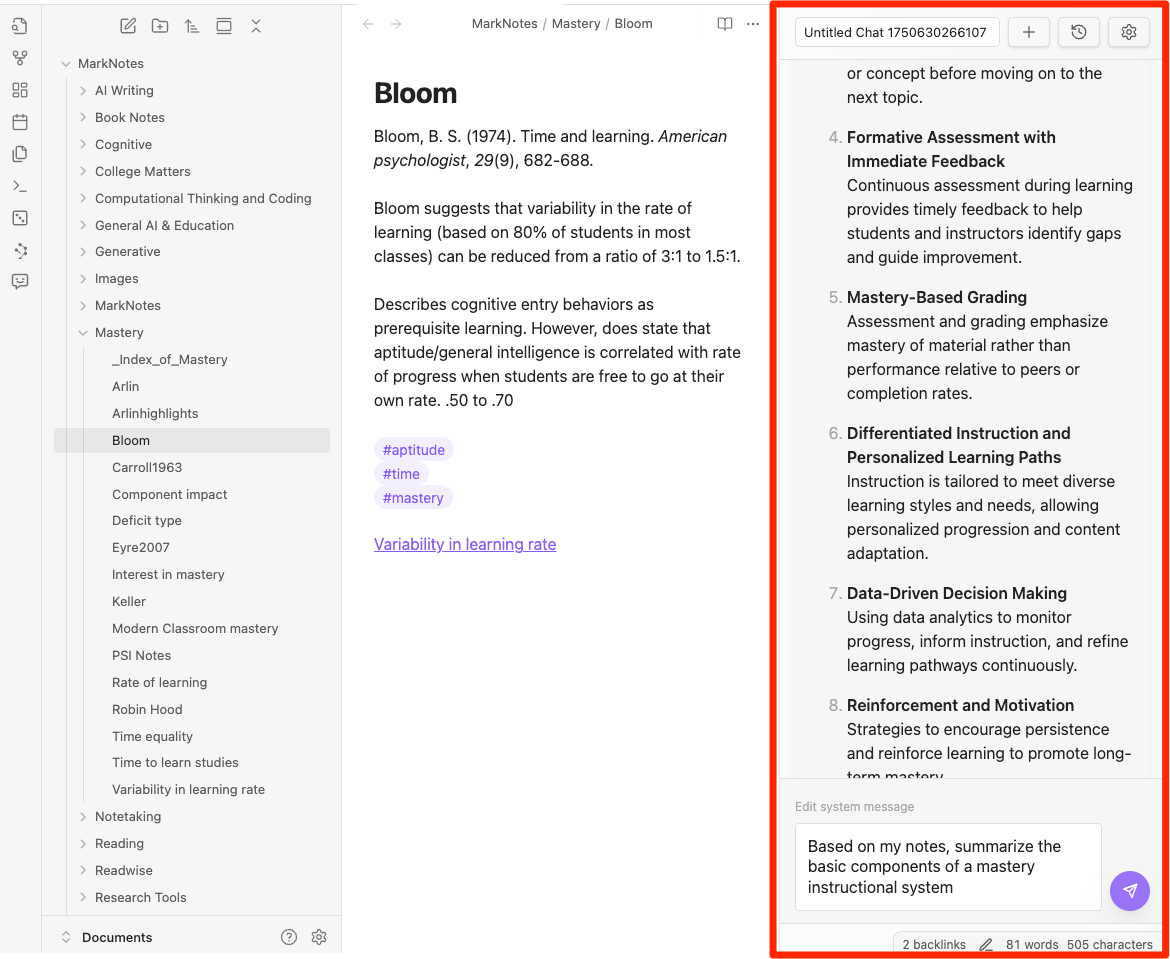Click the Mastery breadcrumb in the note header
This screenshot has height=959, width=1170.
pyautogui.click(x=576, y=24)
